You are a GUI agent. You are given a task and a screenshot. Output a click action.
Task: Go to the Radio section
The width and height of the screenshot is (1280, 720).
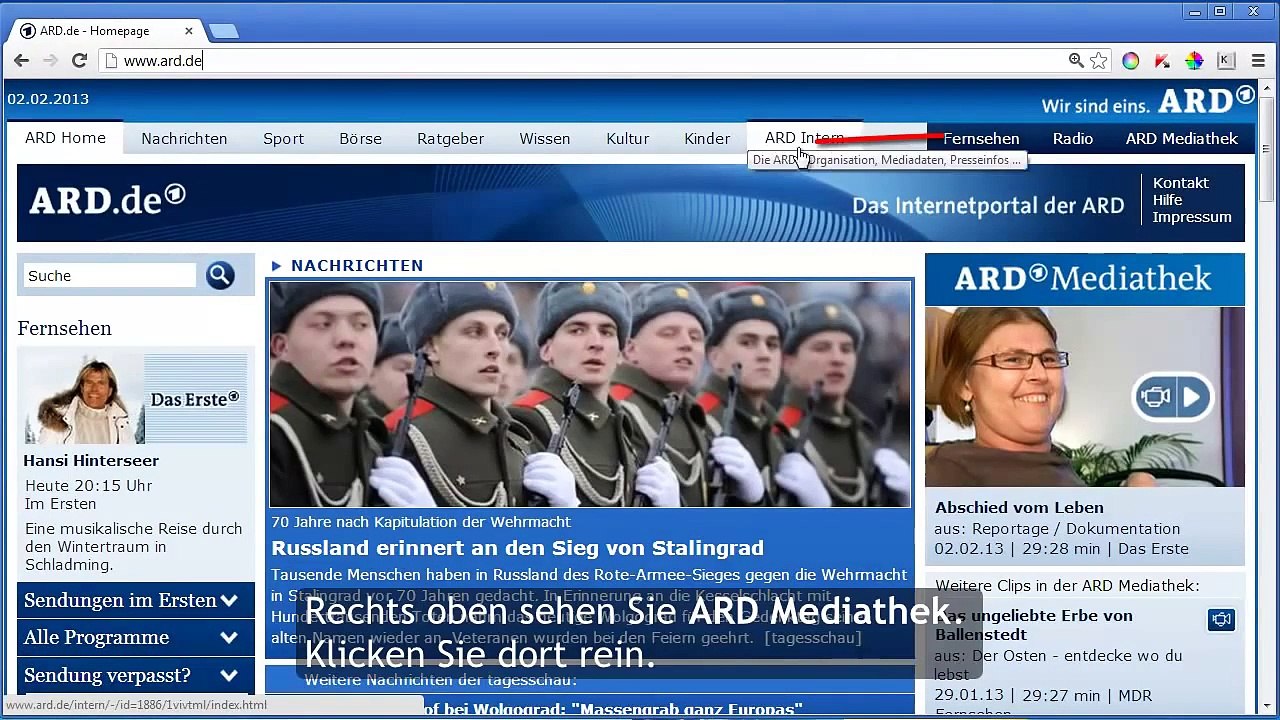point(1073,139)
